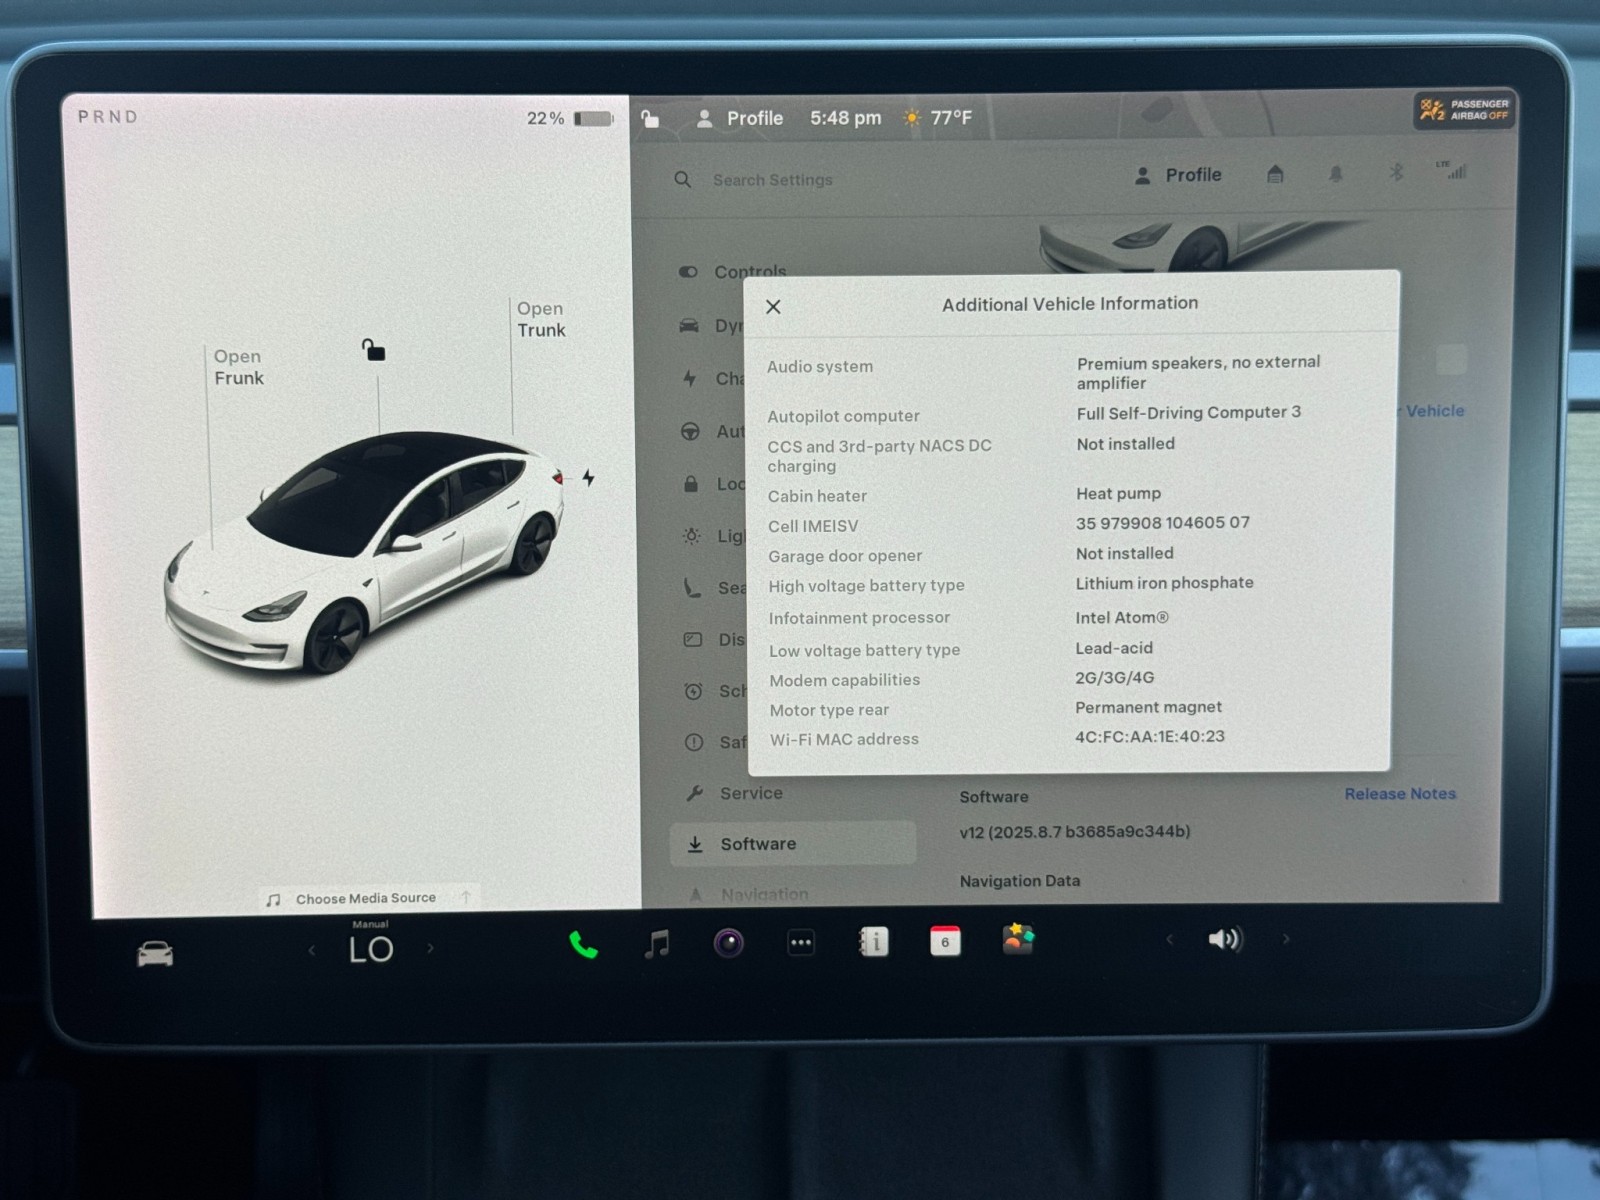Select the Software settings menu
This screenshot has height=1200, width=1600.
(793, 843)
